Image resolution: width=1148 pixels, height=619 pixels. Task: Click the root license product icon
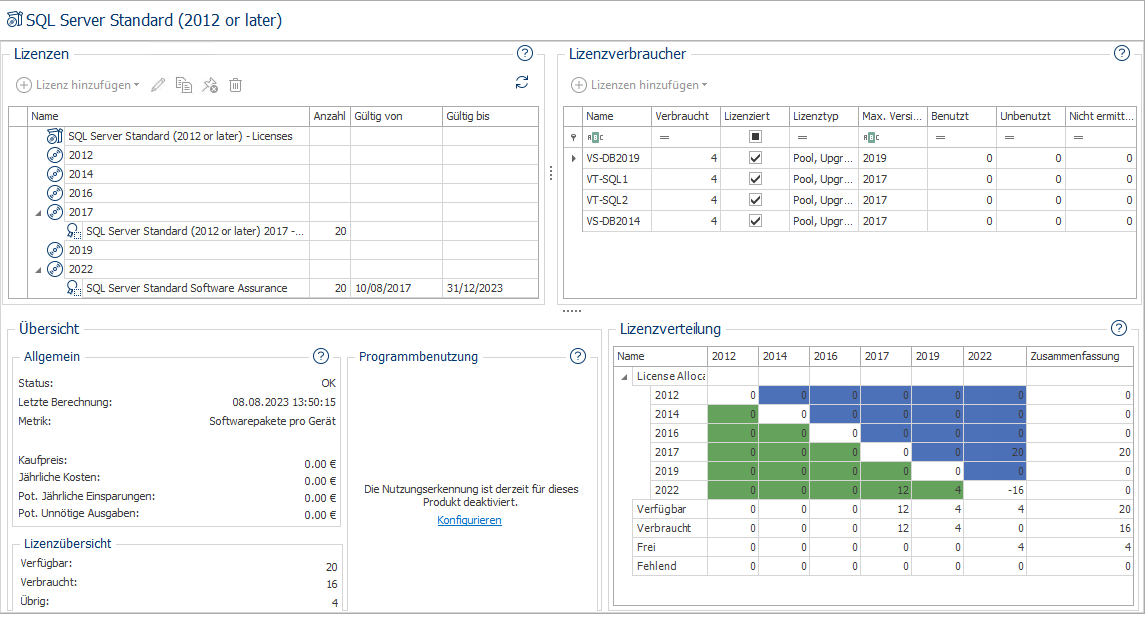(55, 136)
